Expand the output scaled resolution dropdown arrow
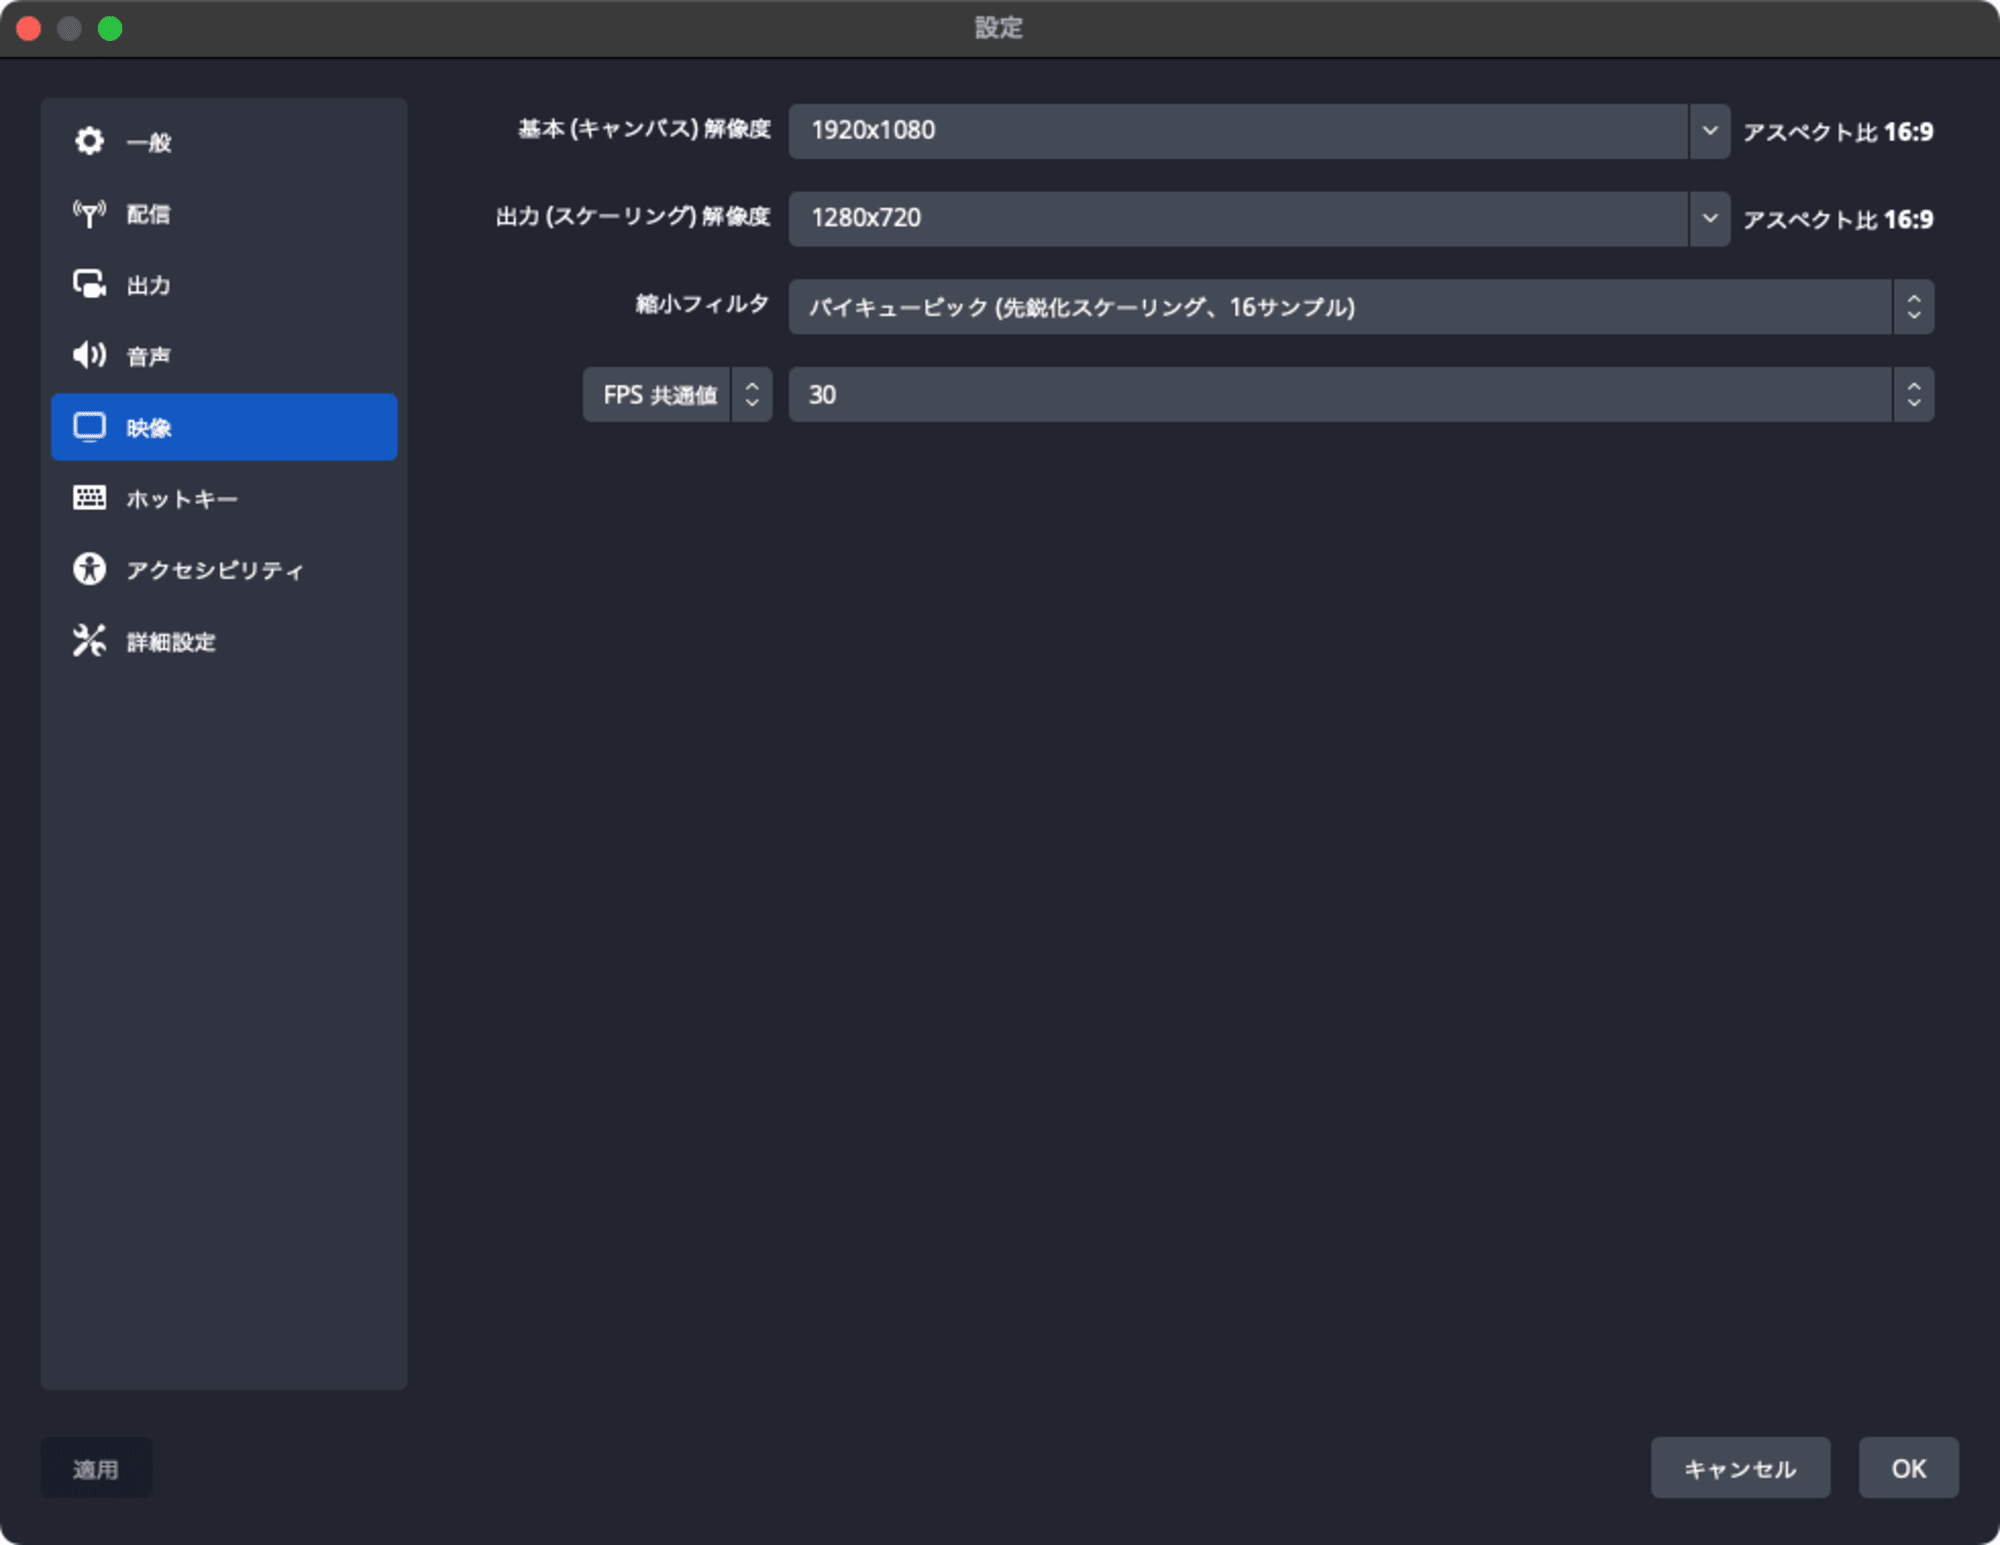Viewport: 2000px width, 1545px height. click(x=1710, y=219)
